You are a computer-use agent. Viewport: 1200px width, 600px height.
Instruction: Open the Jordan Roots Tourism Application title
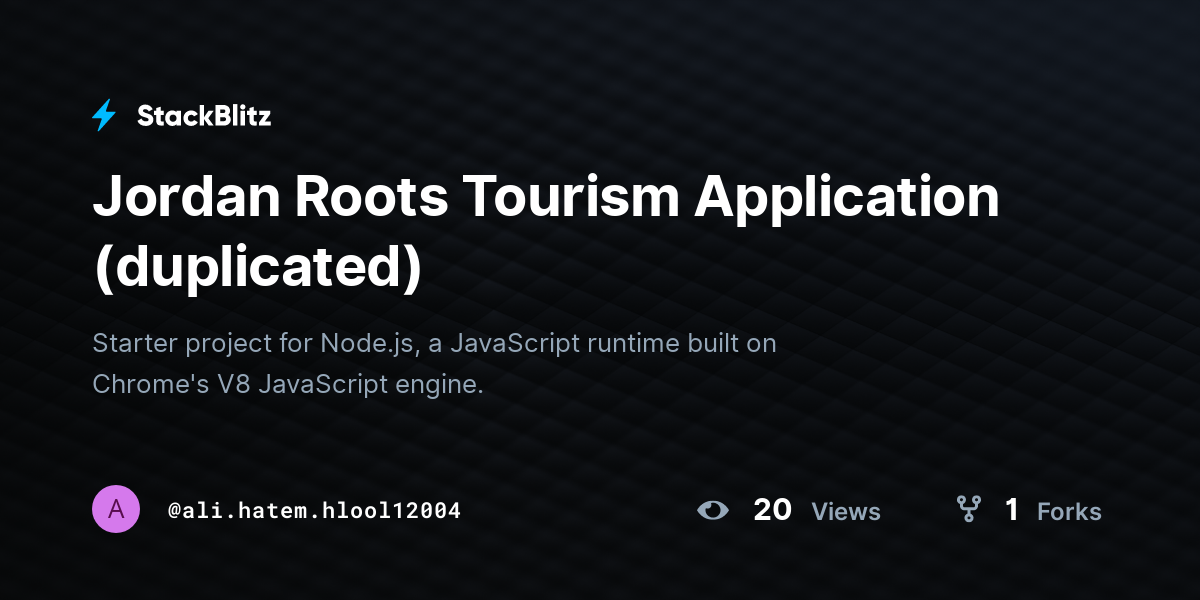click(546, 232)
